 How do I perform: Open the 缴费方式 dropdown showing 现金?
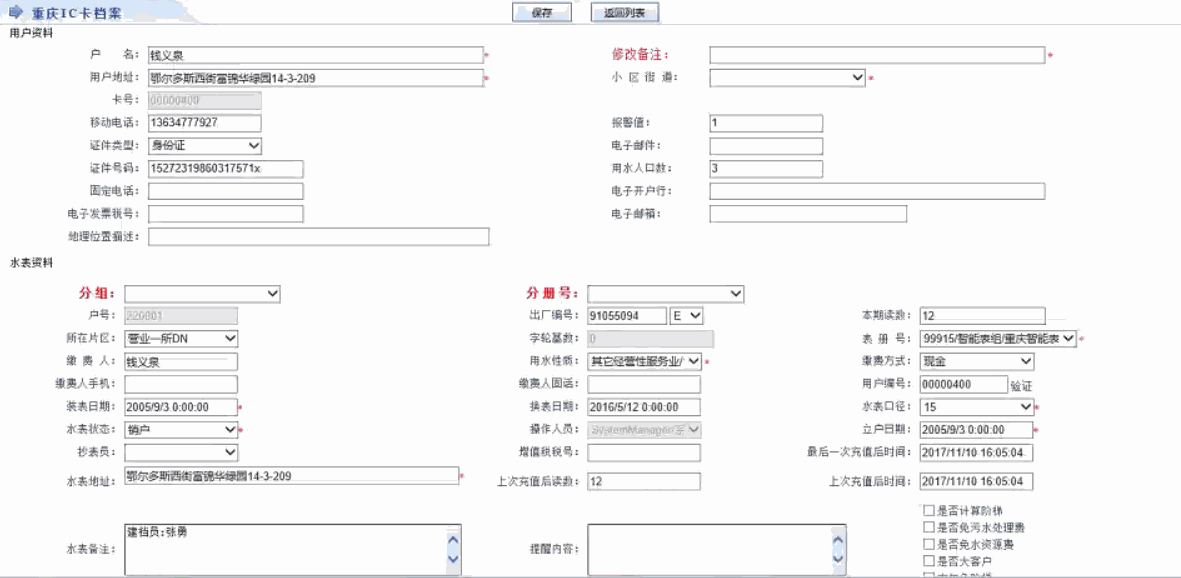(977, 361)
